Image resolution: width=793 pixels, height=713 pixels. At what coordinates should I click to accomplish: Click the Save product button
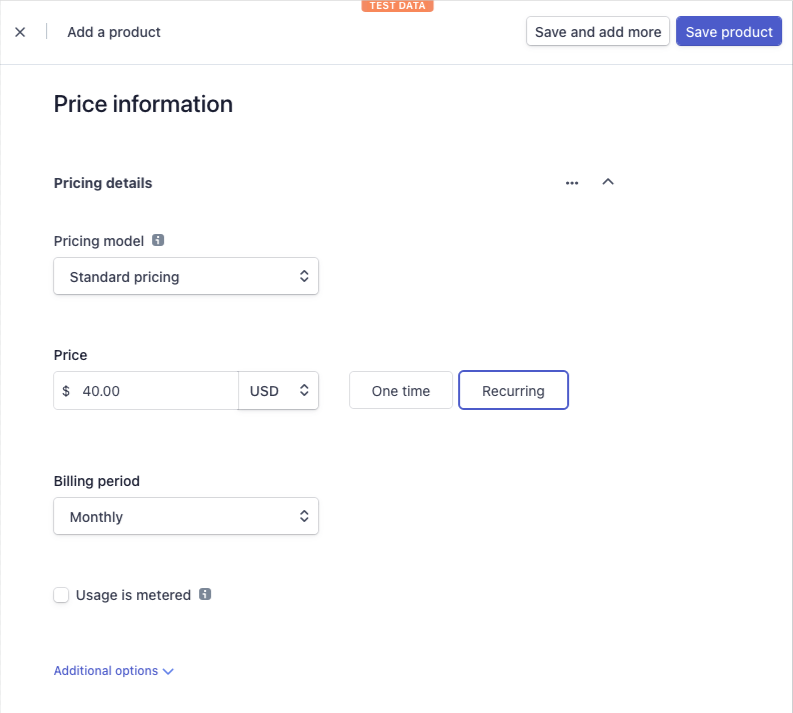[x=729, y=32]
